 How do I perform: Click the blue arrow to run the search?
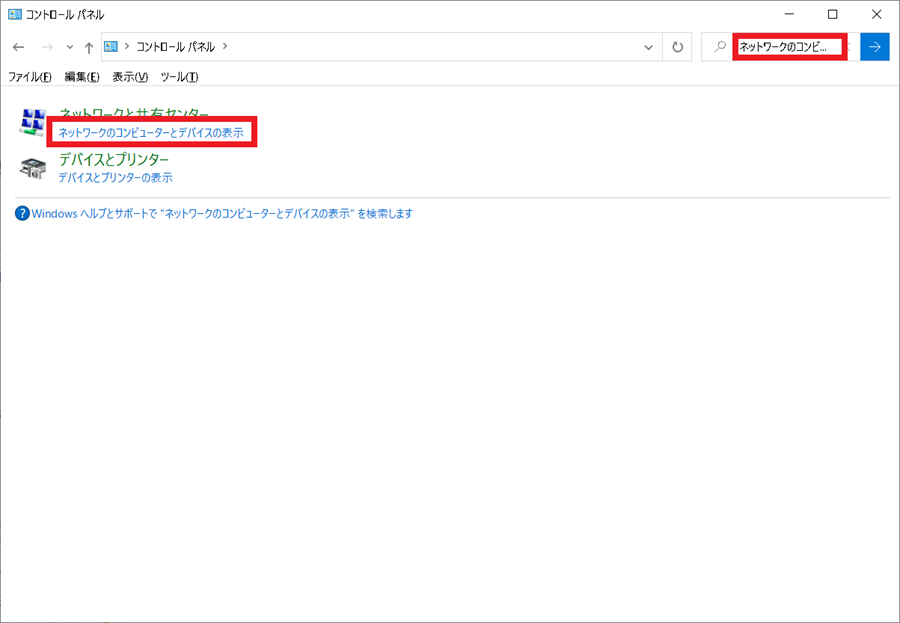[x=873, y=46]
